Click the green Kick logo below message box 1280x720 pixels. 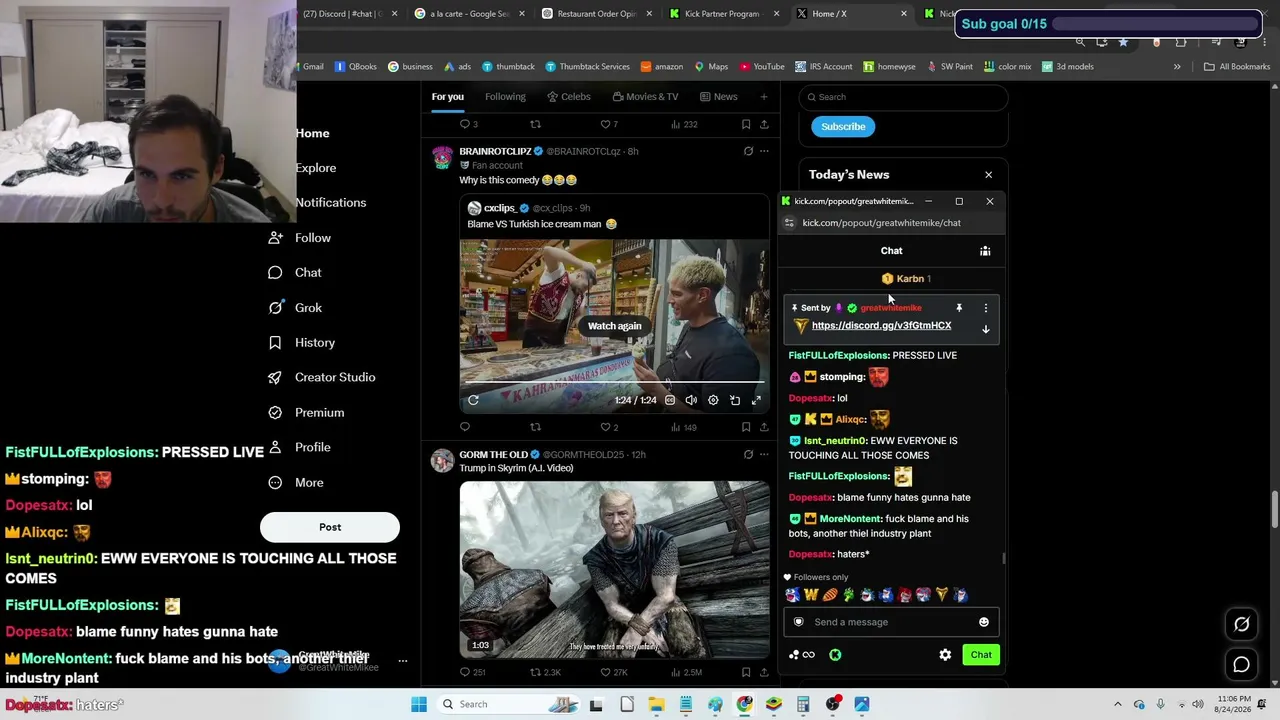(x=835, y=655)
